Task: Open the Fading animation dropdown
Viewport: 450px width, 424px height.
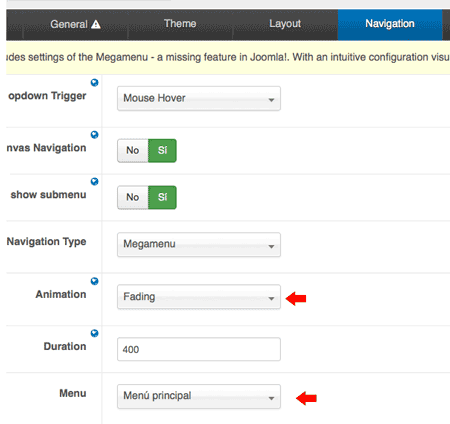Action: [199, 297]
